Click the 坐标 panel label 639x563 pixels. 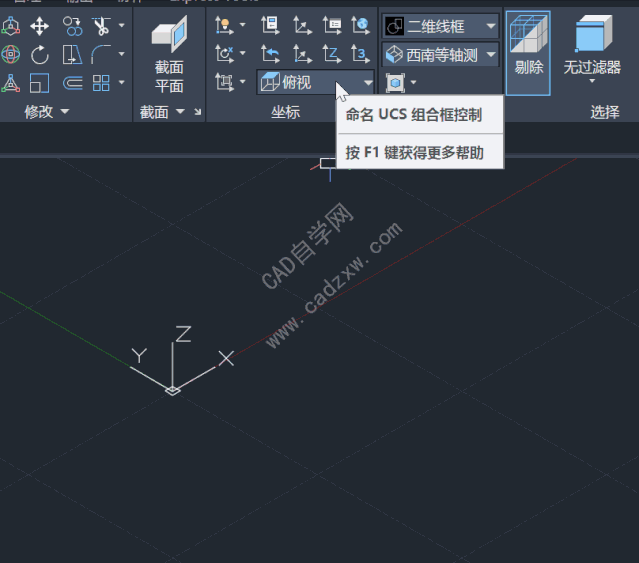(x=286, y=112)
